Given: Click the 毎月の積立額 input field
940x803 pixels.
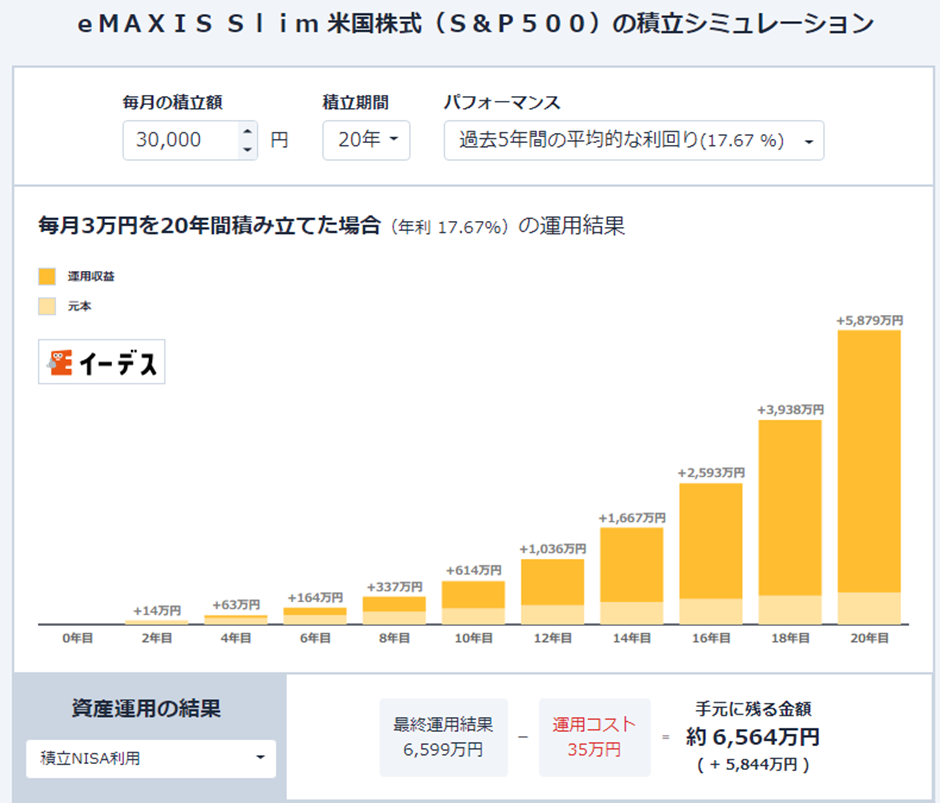Looking at the screenshot, I should (x=180, y=140).
